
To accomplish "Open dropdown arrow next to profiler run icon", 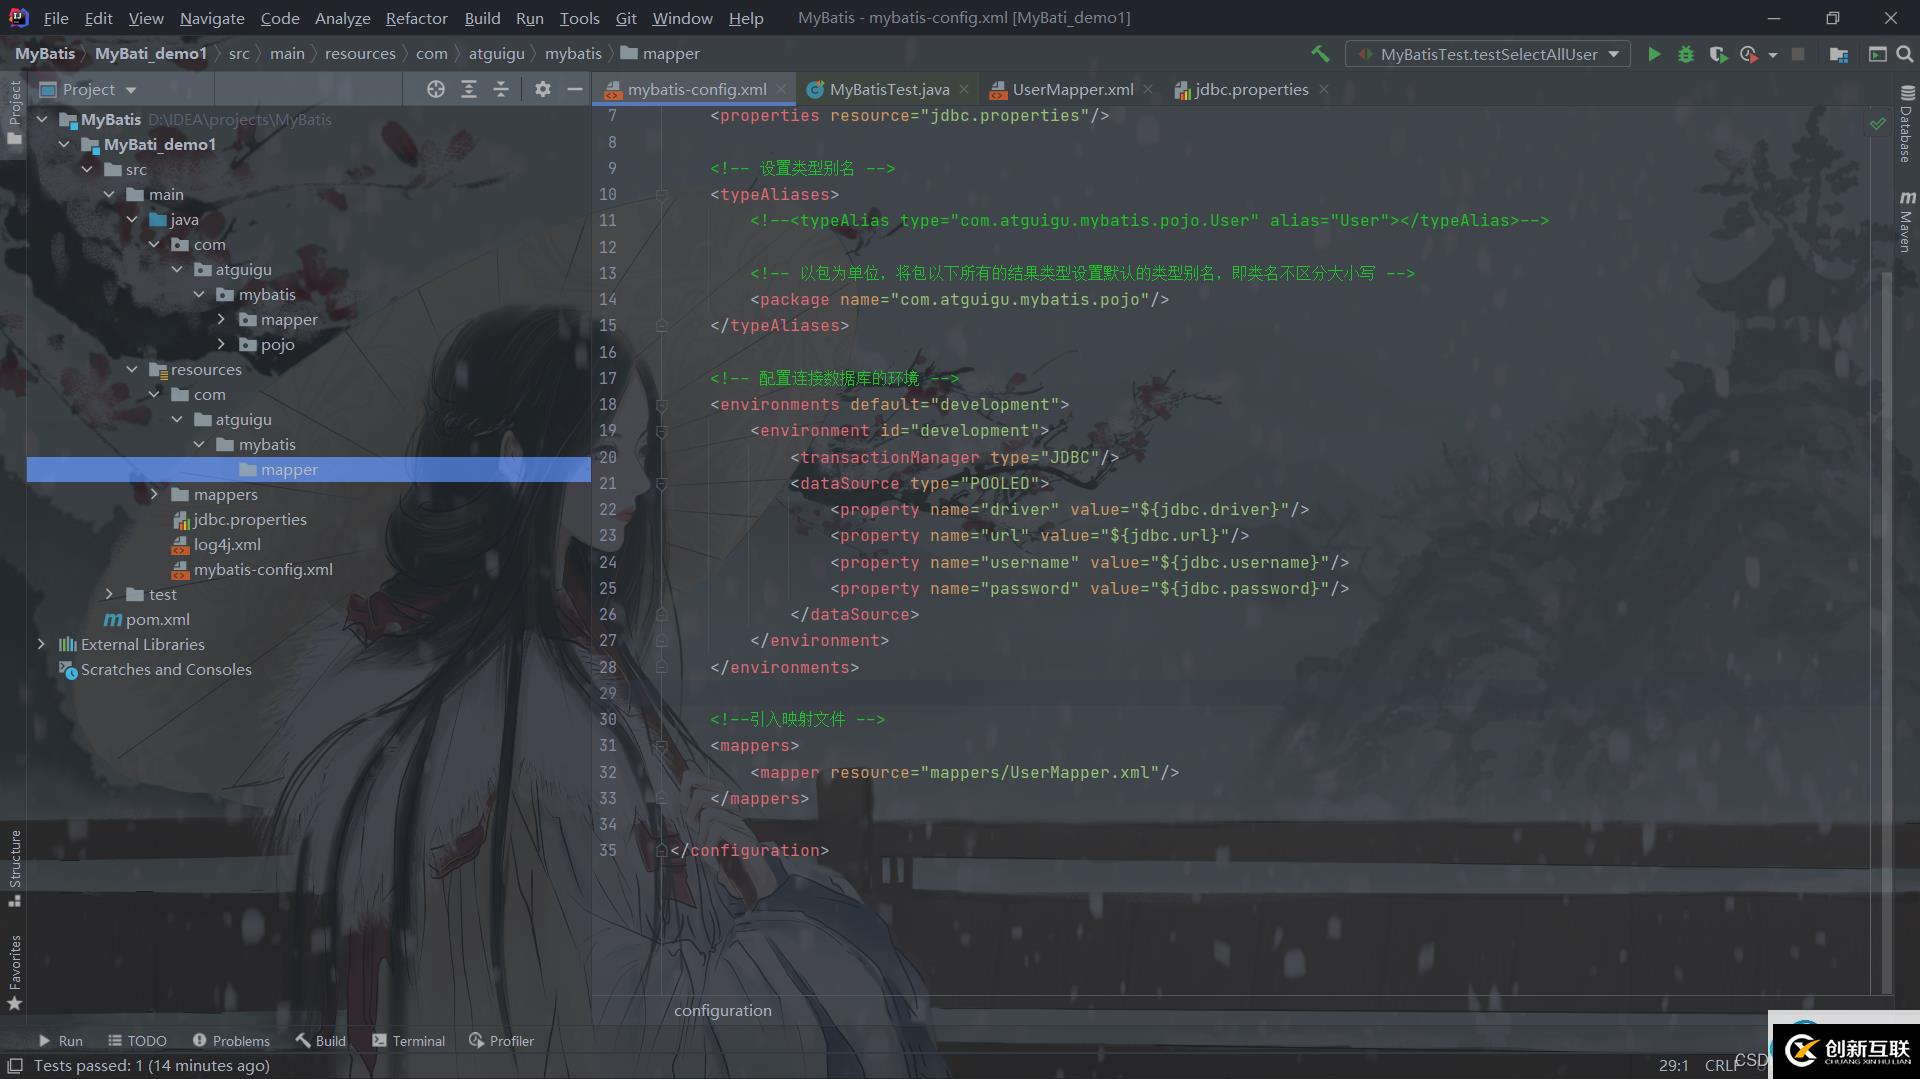I will [x=1773, y=55].
